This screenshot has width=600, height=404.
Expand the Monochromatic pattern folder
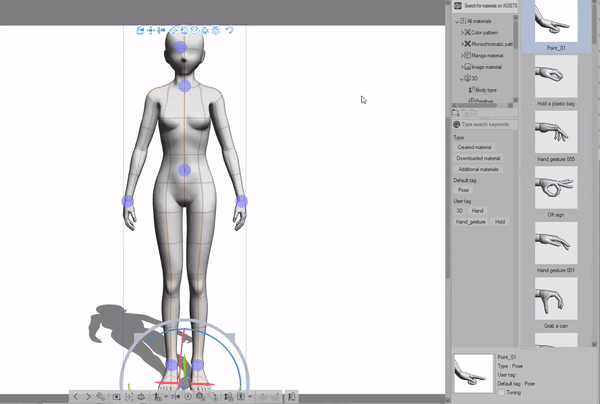[462, 44]
